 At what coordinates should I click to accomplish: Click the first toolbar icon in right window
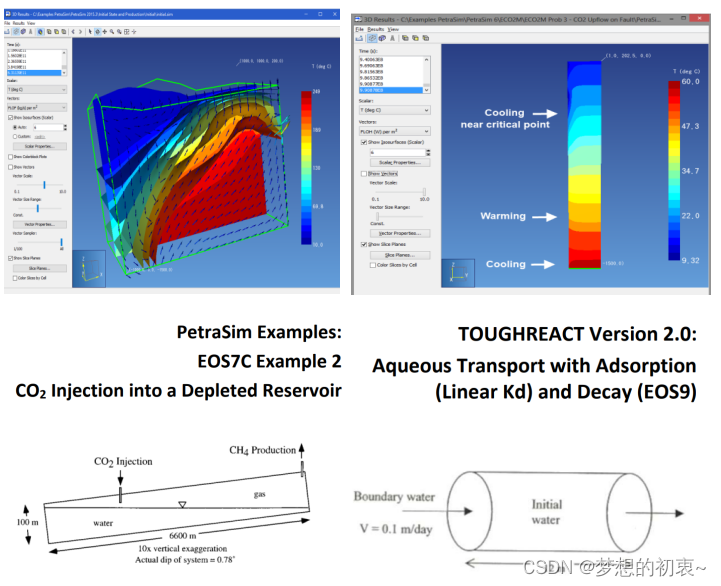(359, 38)
